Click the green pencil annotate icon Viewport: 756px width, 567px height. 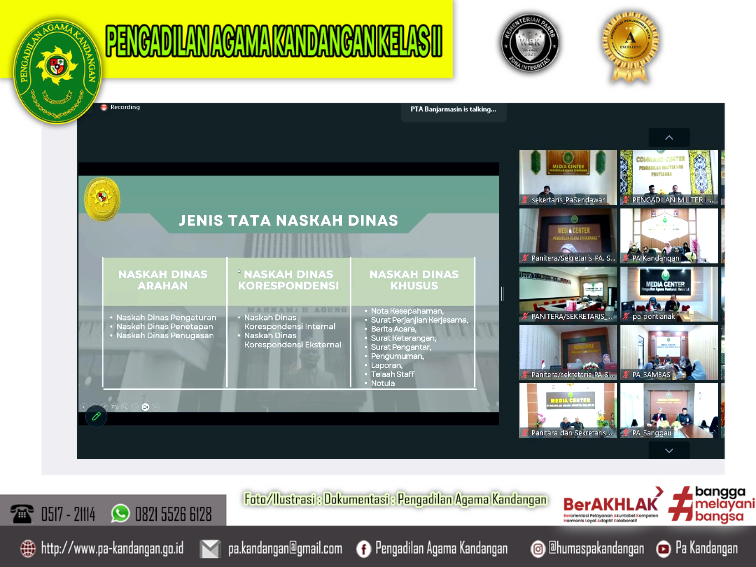[96, 415]
